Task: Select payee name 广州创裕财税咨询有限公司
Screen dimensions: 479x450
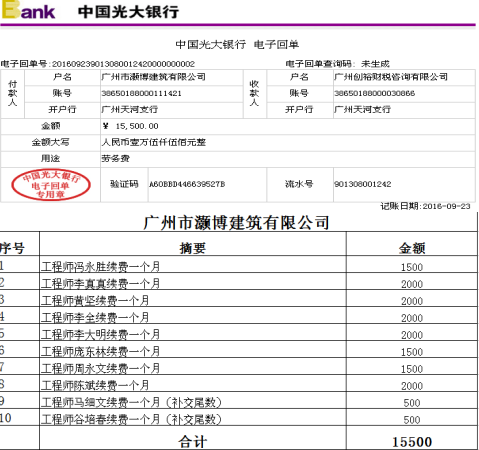Action: tap(391, 77)
